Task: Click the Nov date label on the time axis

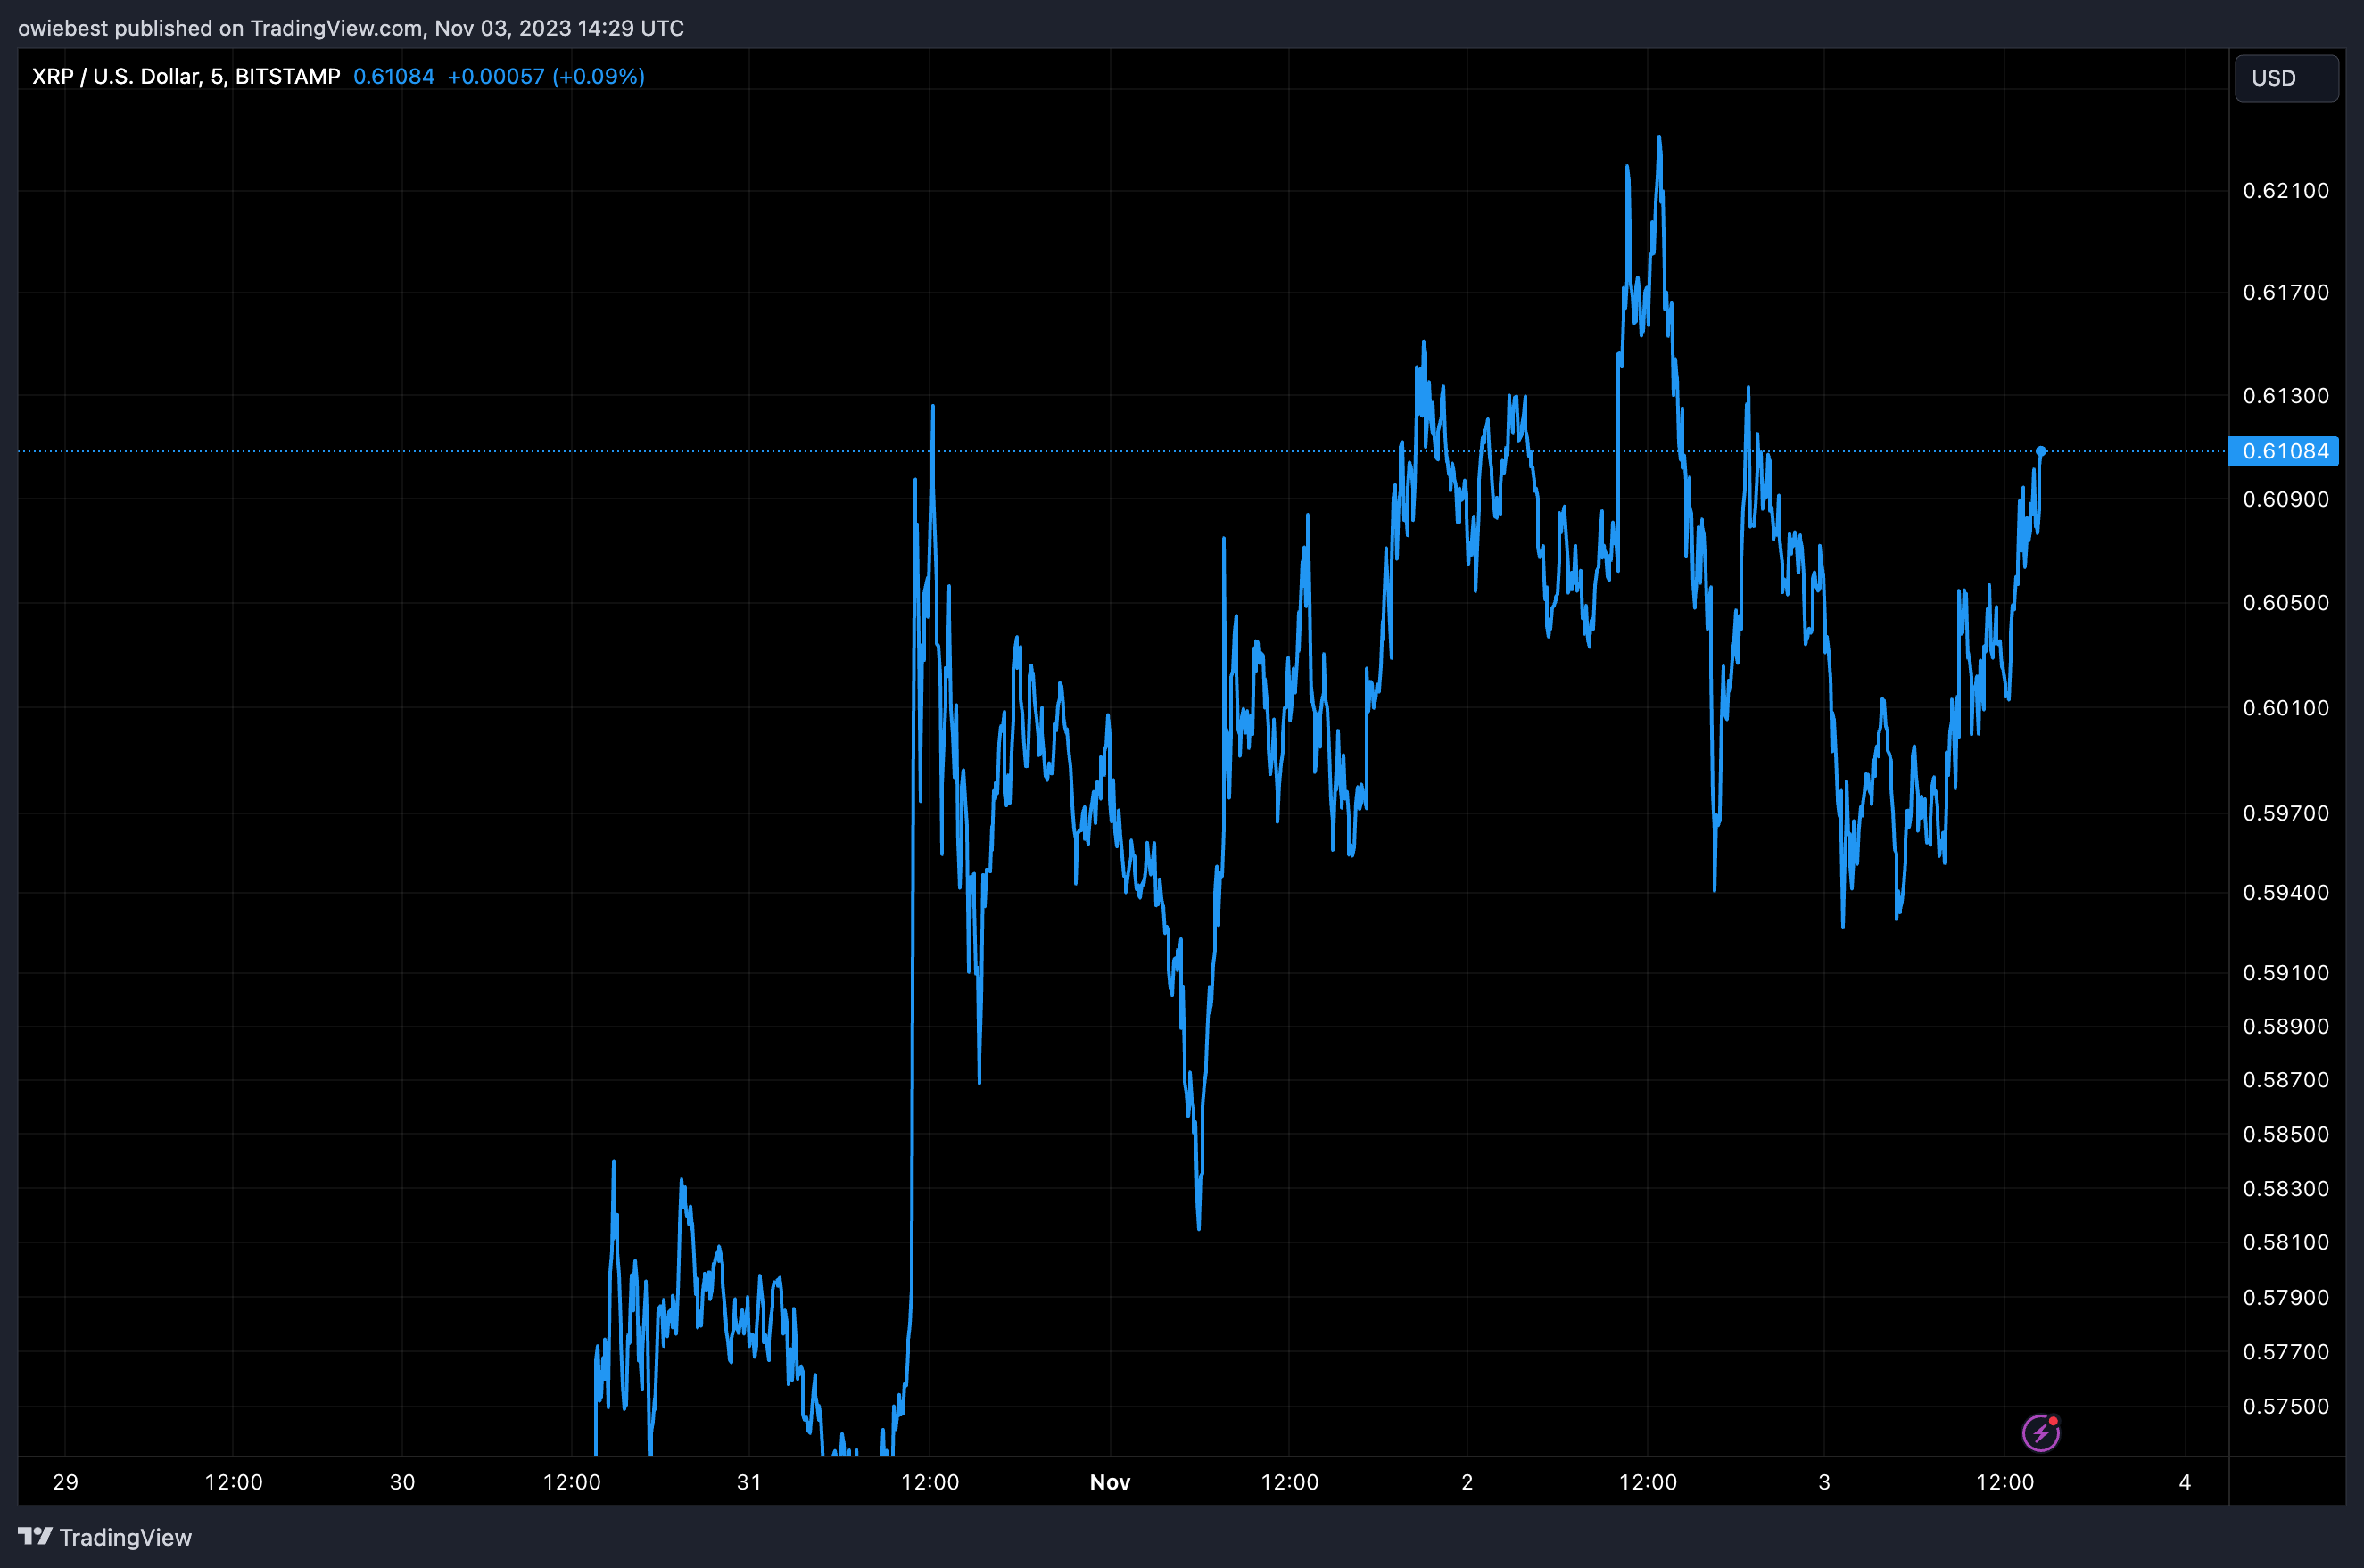Action: (1109, 1482)
